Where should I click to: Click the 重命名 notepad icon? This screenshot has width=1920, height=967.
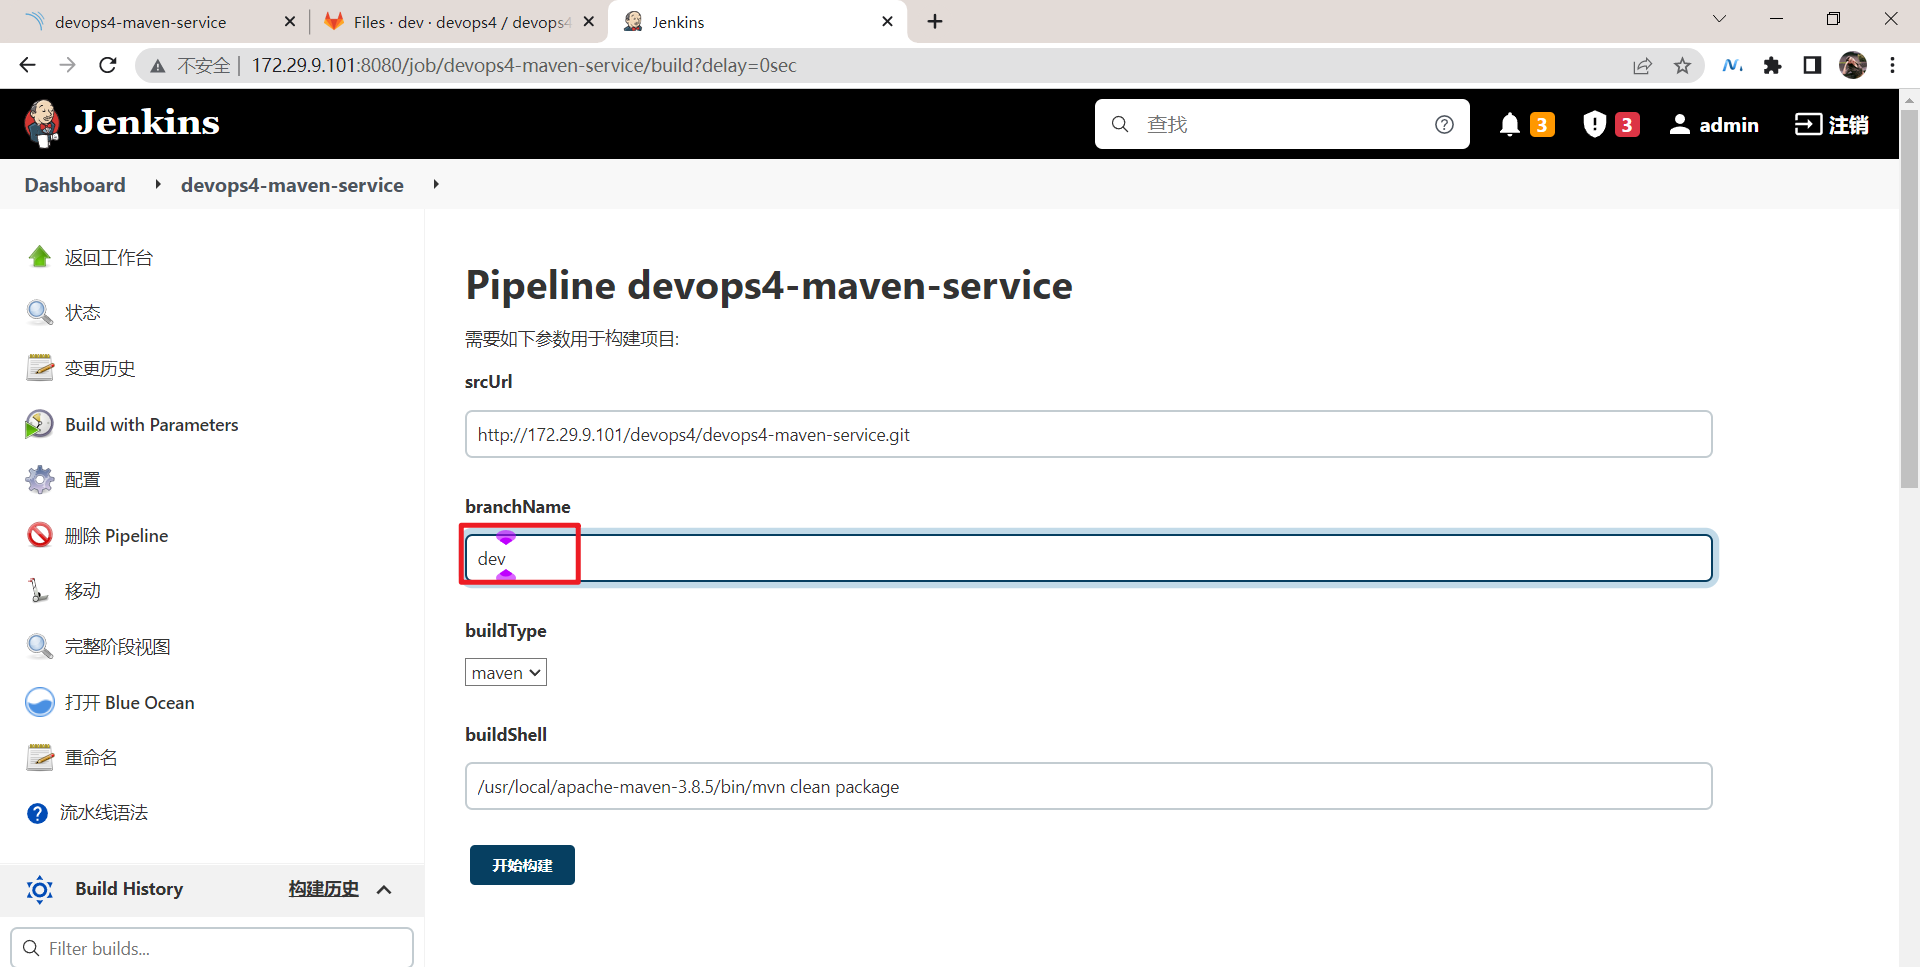coord(40,758)
